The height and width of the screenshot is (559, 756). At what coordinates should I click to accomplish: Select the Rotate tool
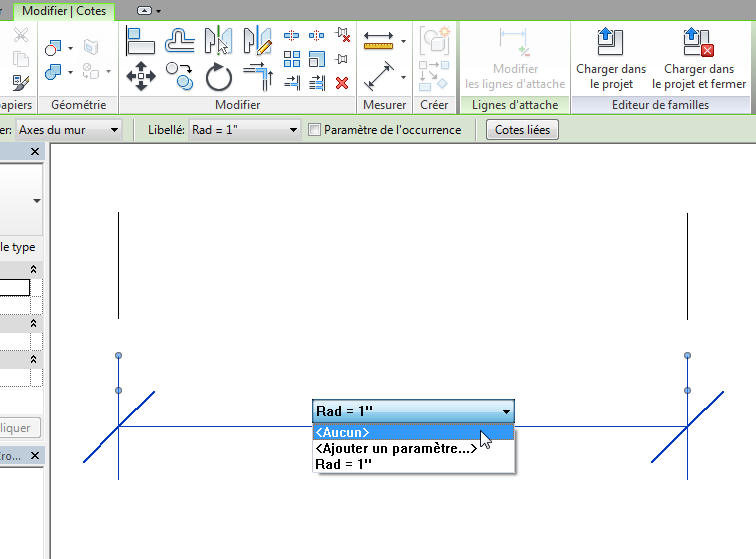(218, 77)
